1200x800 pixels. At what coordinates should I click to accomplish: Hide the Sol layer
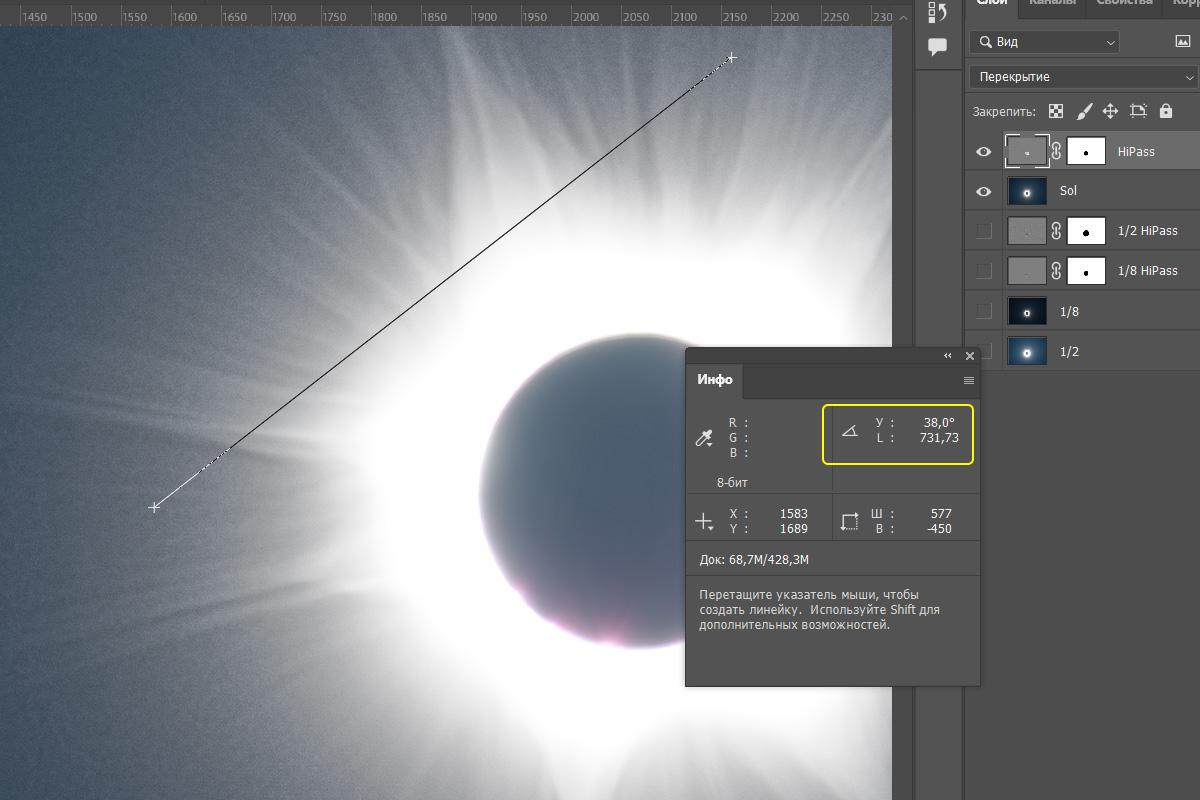[984, 191]
